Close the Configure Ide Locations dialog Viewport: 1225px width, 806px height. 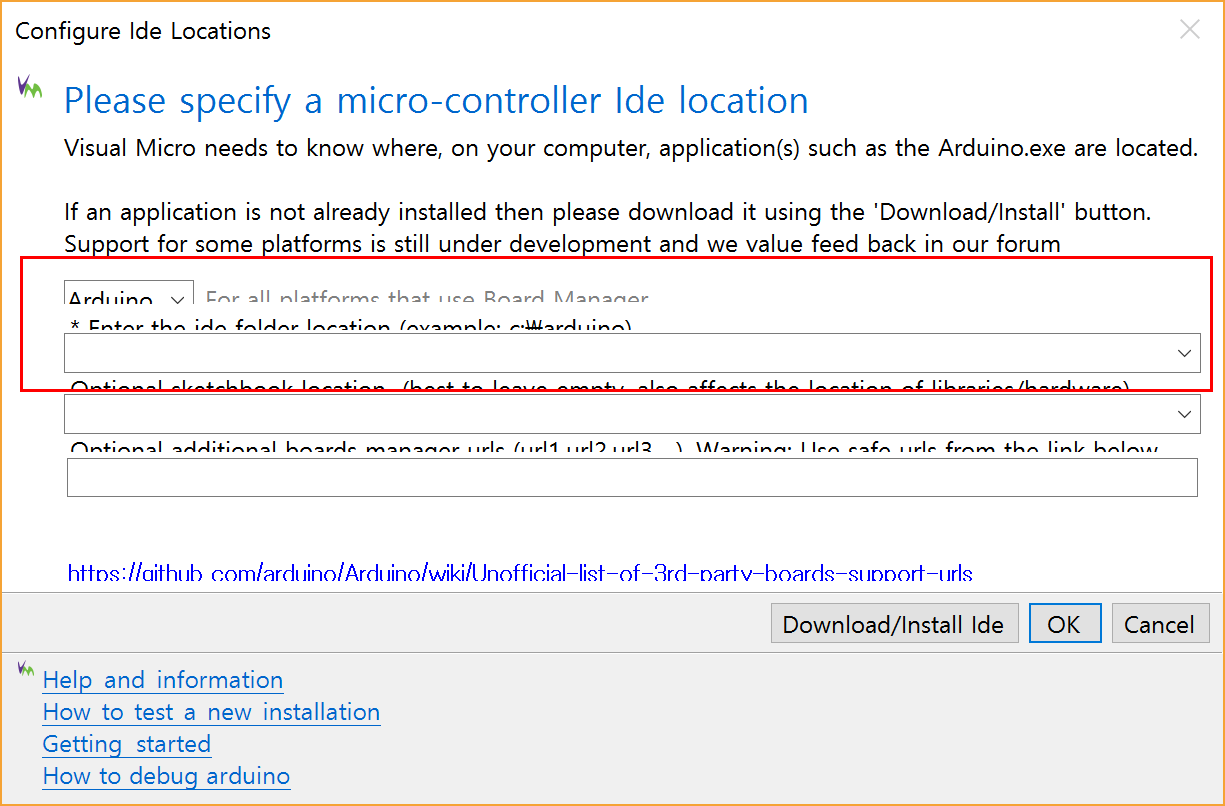coord(1189,29)
